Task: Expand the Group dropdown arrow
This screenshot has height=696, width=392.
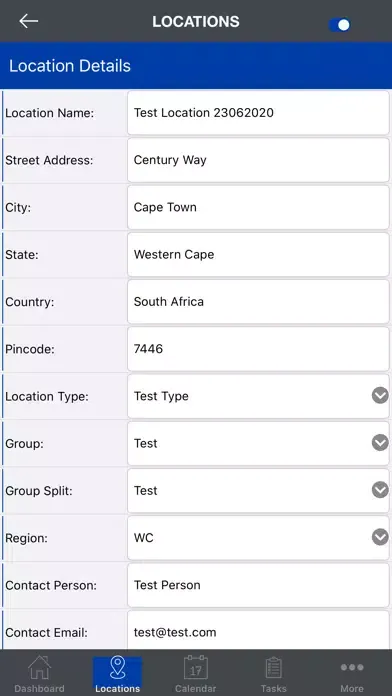Action: click(x=380, y=443)
